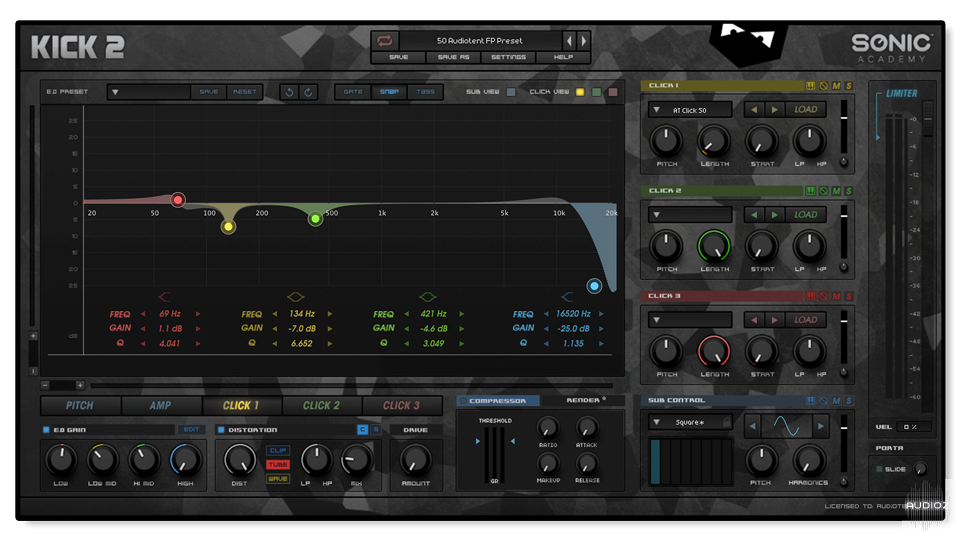Open the Click 3 sample dropdown
The width and height of the screenshot is (960, 540).
(690, 320)
